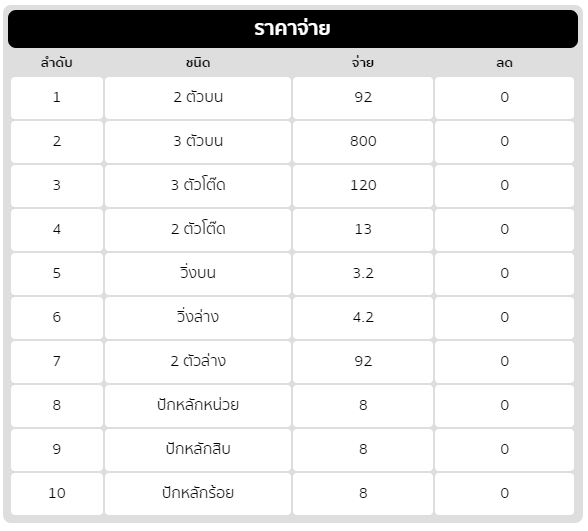588x531 pixels.
Task: Click the วิ่งล่าง type cell
Action: pos(198,318)
